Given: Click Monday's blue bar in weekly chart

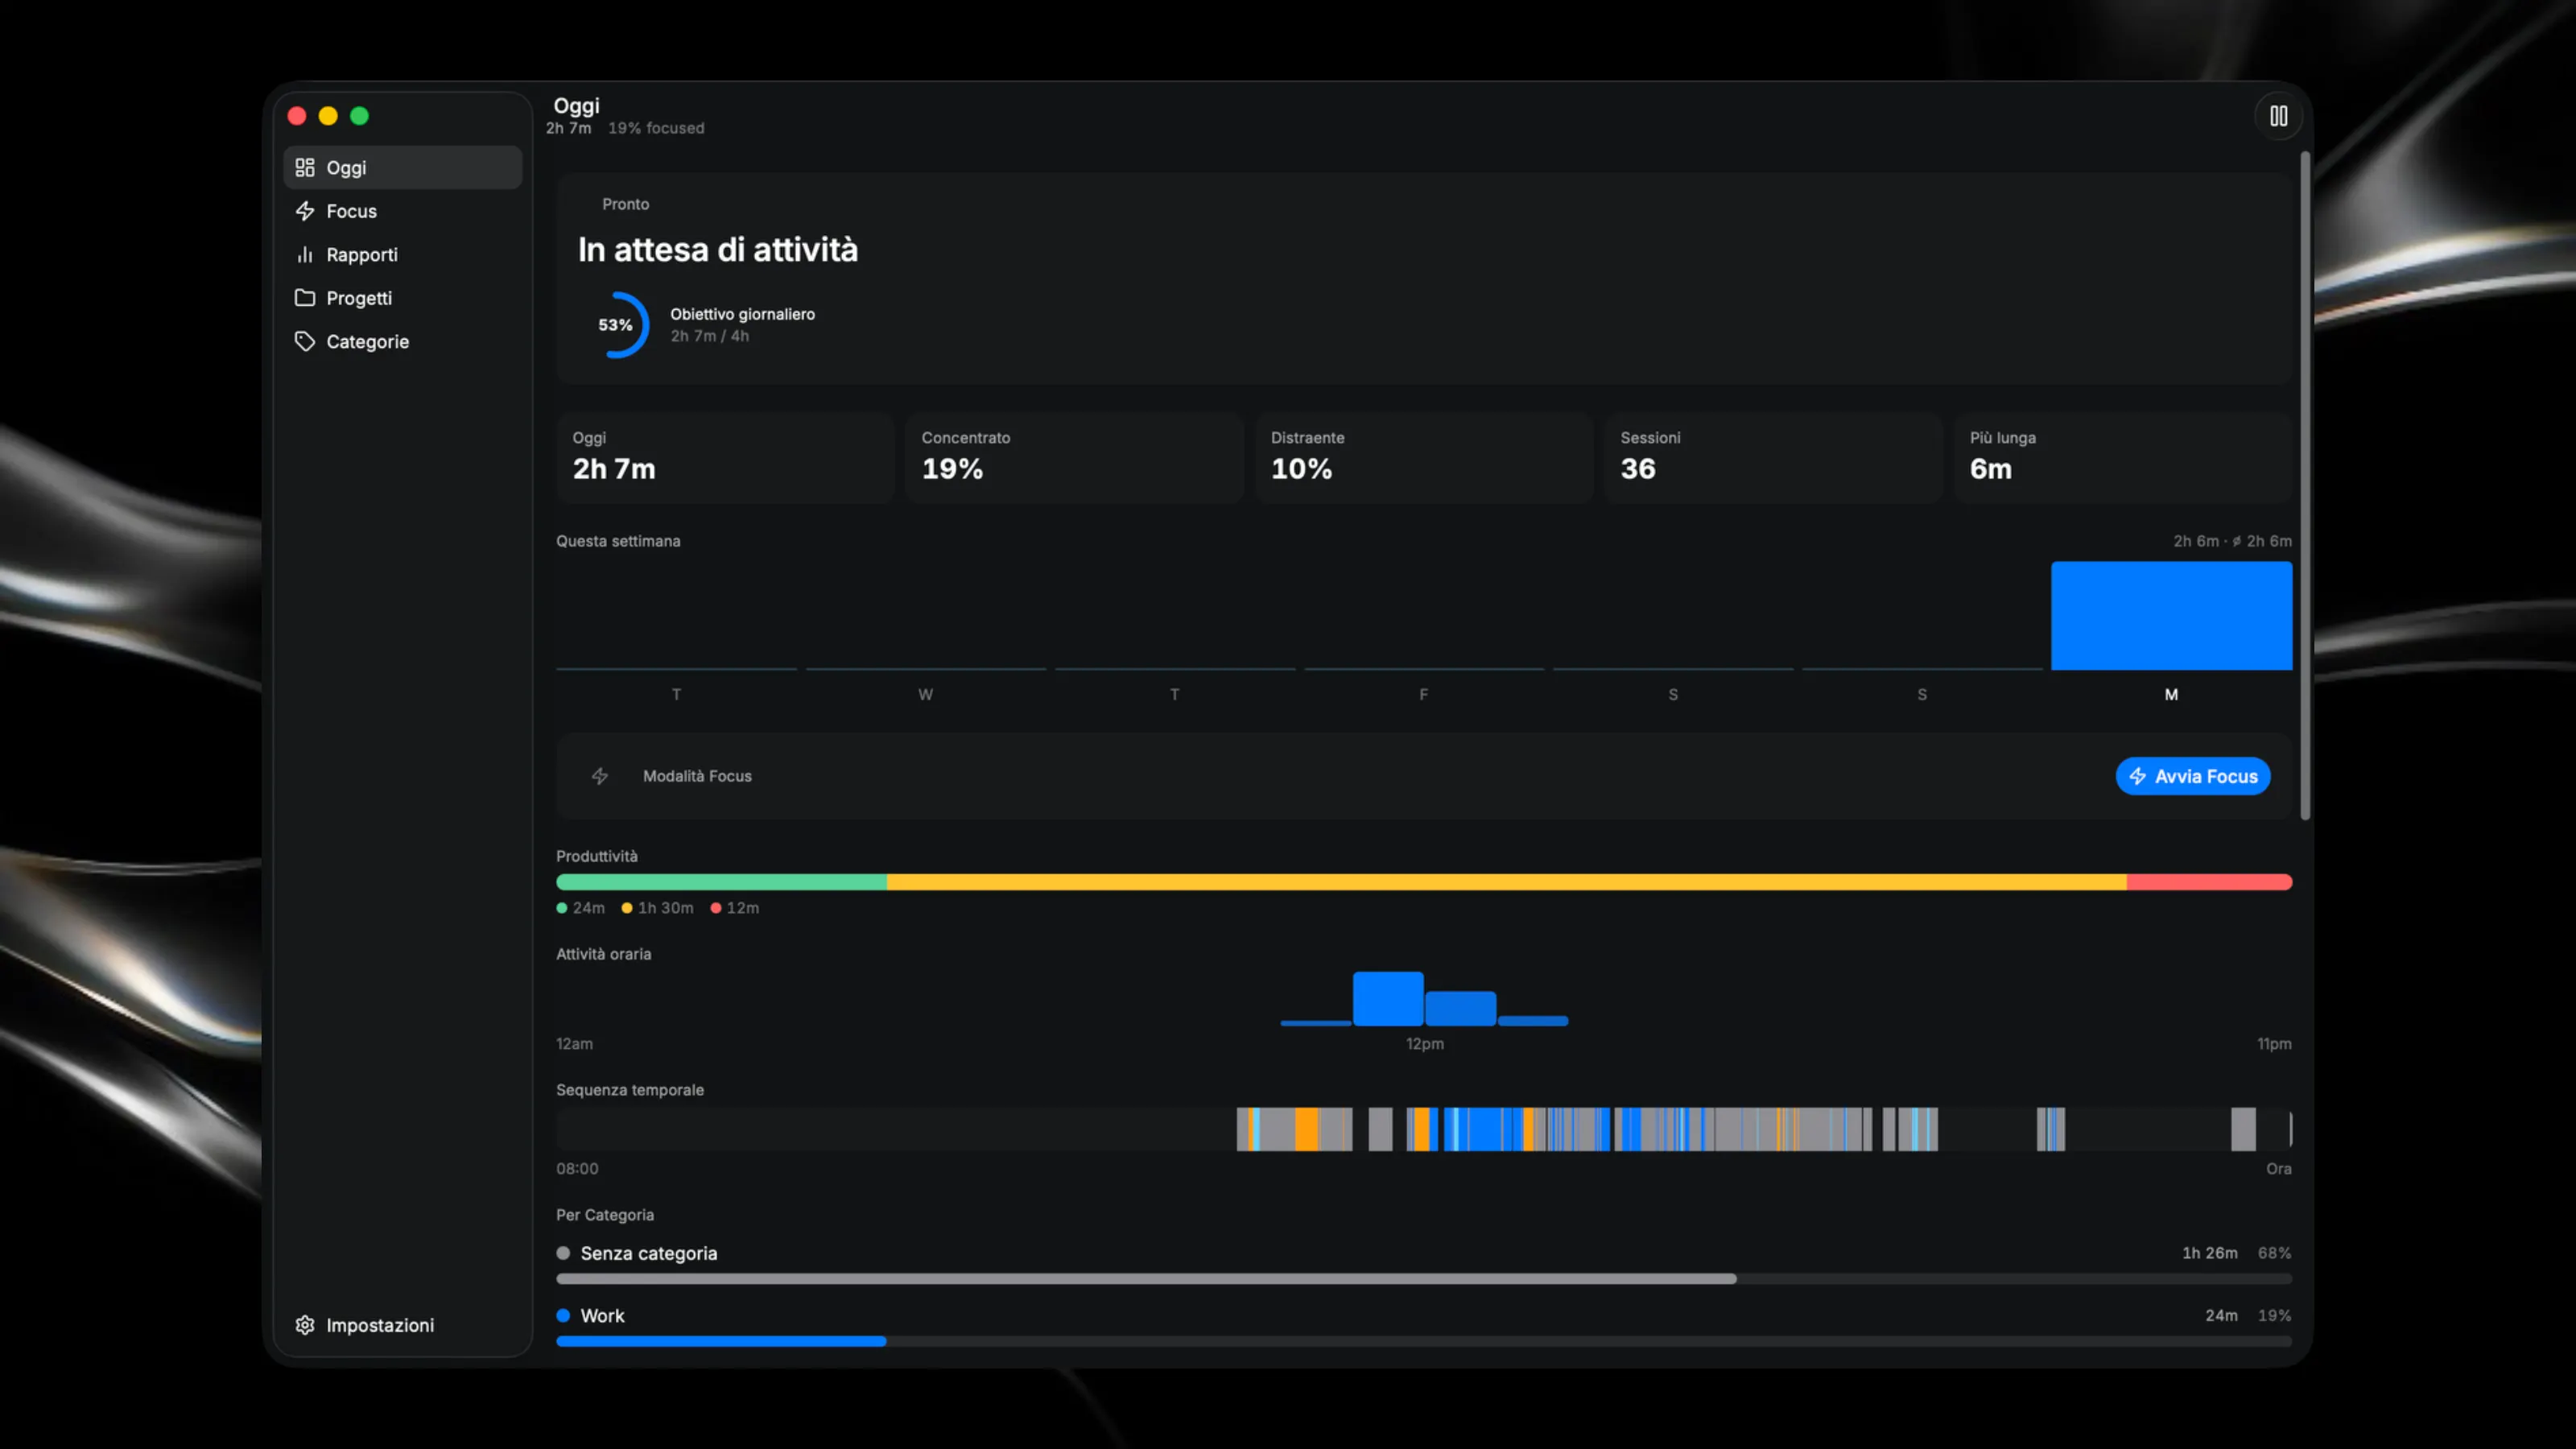Looking at the screenshot, I should pos(2171,615).
